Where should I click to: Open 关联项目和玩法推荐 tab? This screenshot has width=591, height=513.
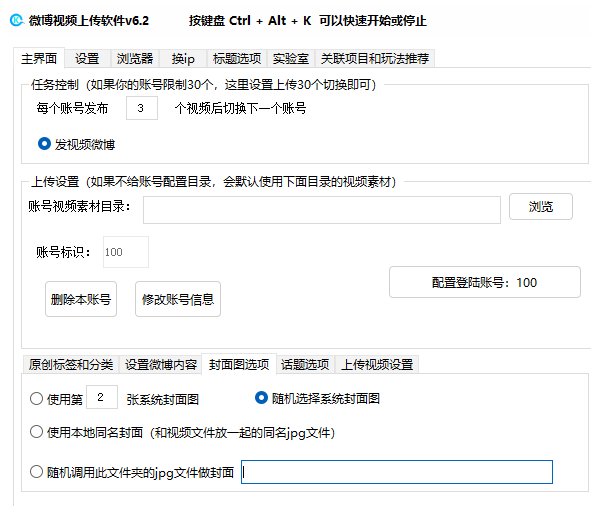pyautogui.click(x=375, y=59)
